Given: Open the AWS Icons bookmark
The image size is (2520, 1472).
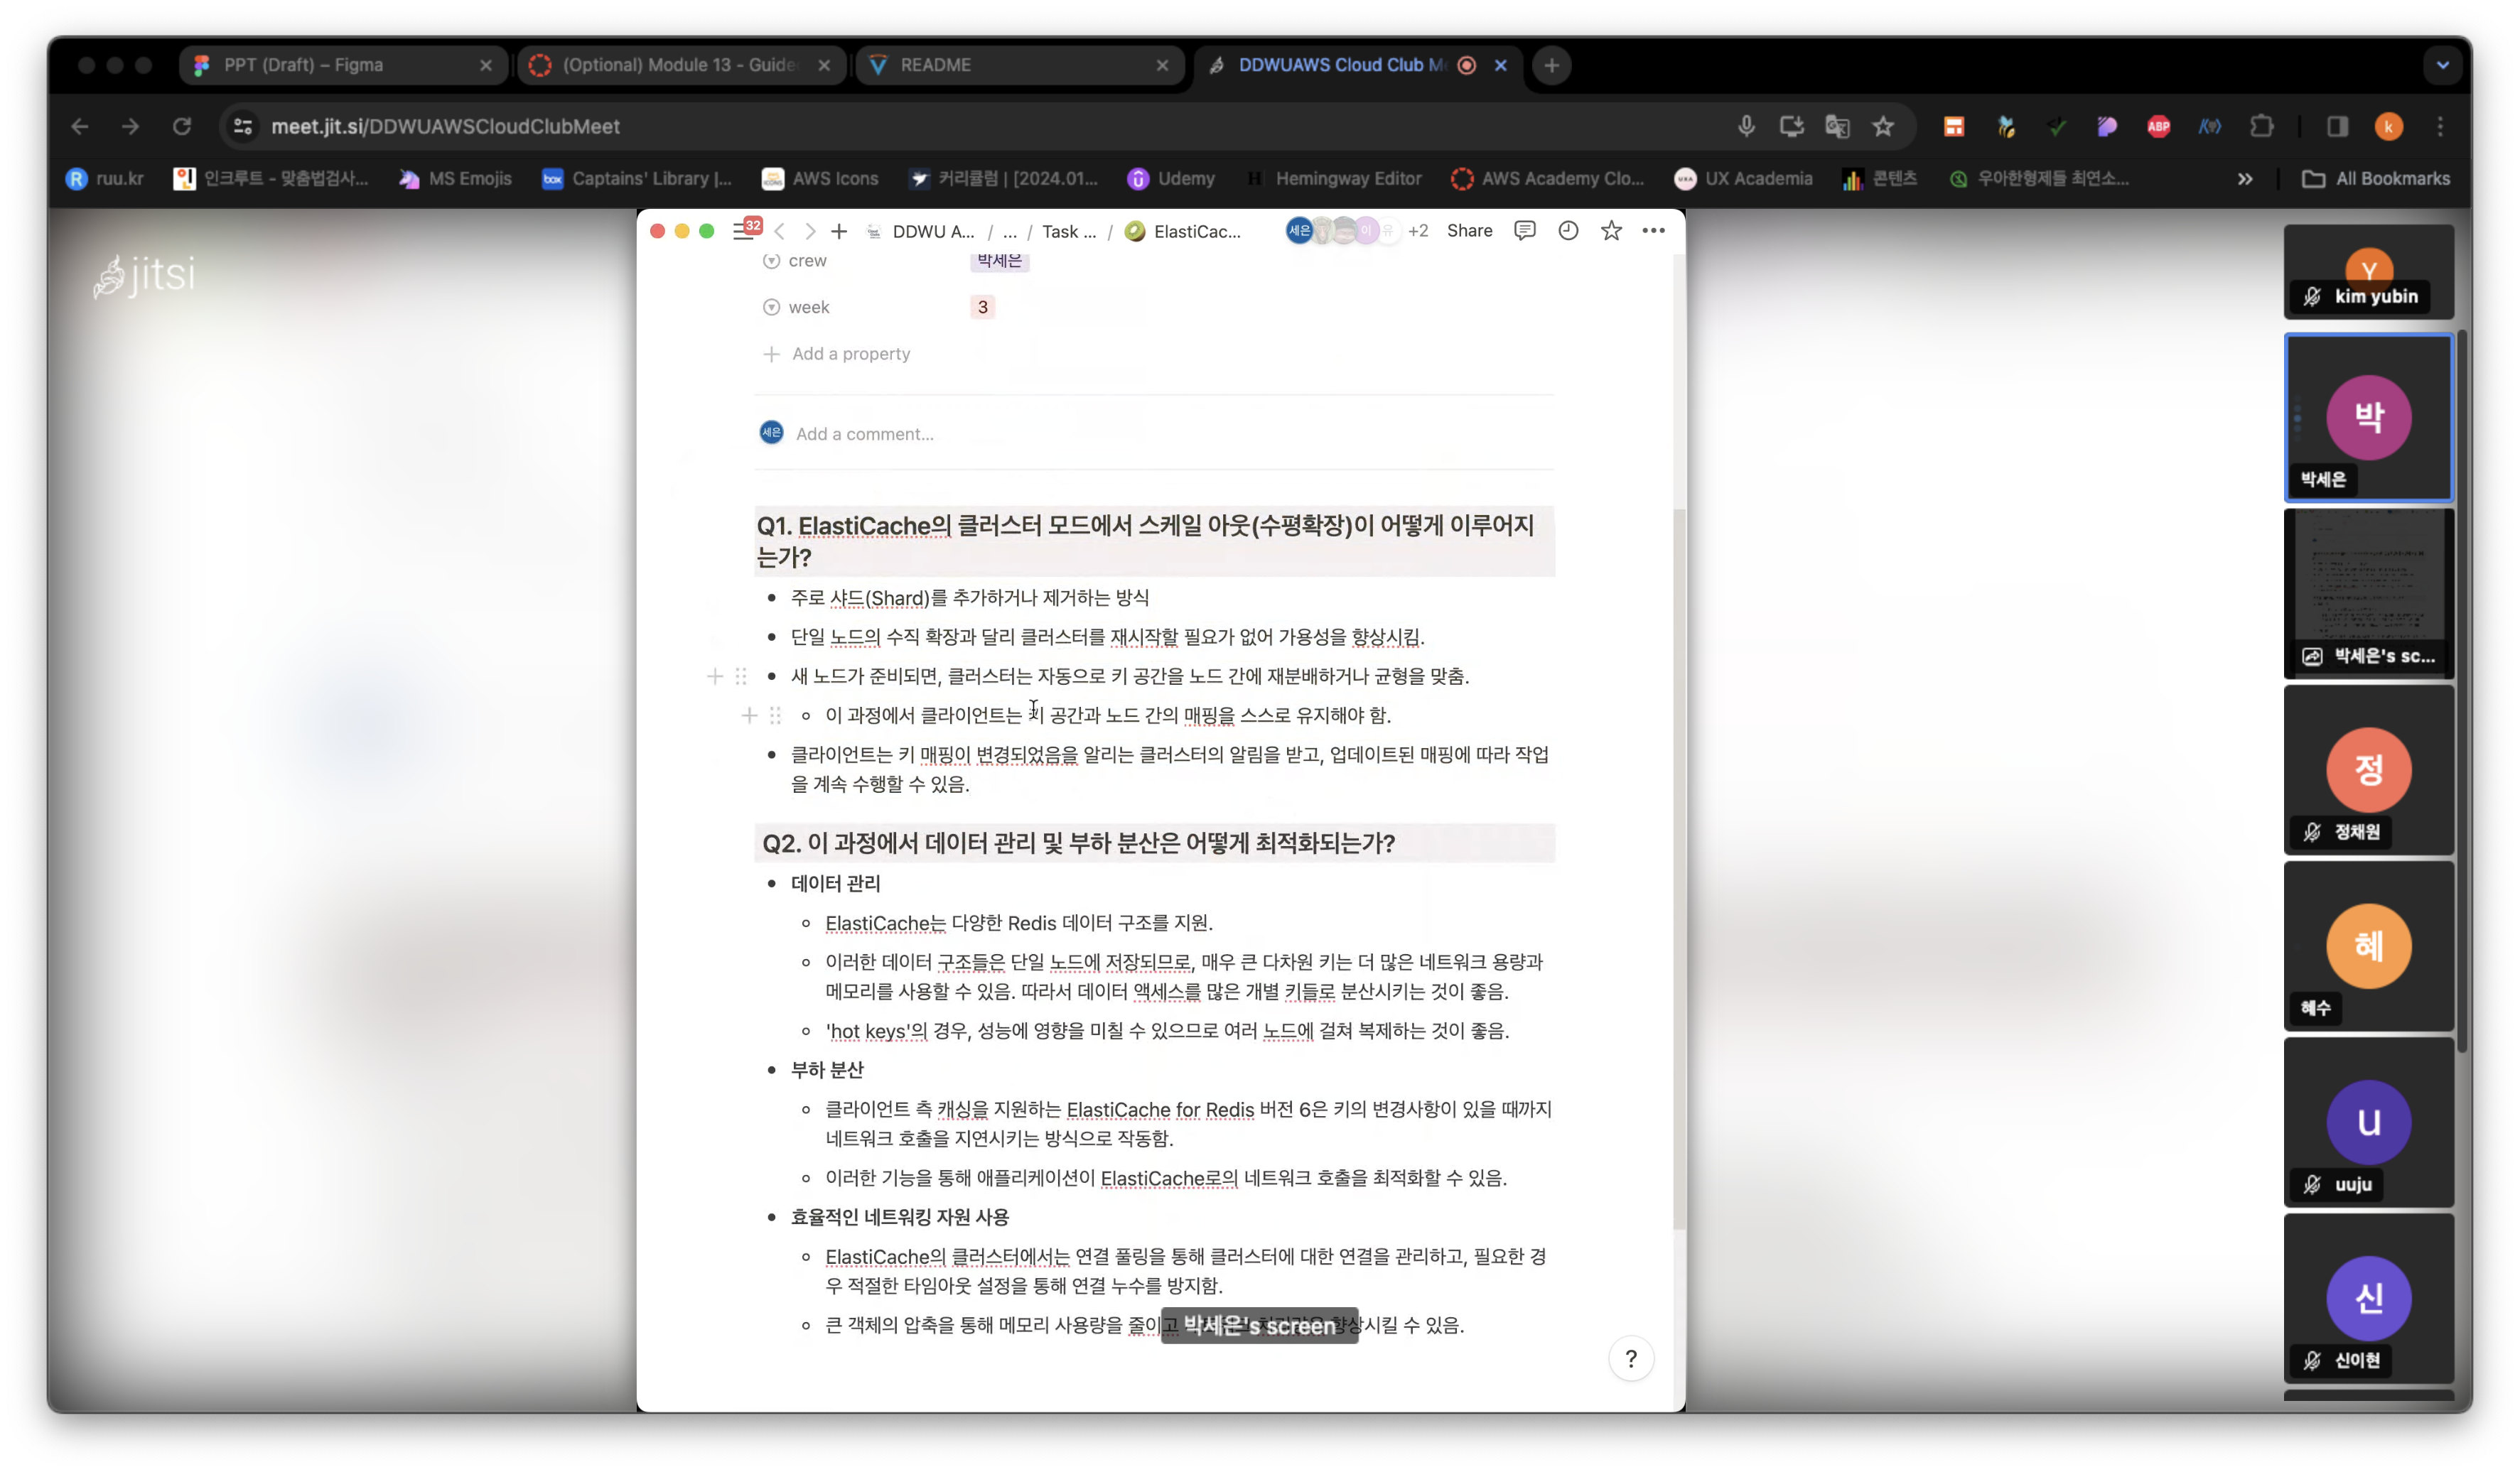Looking at the screenshot, I should [820, 178].
